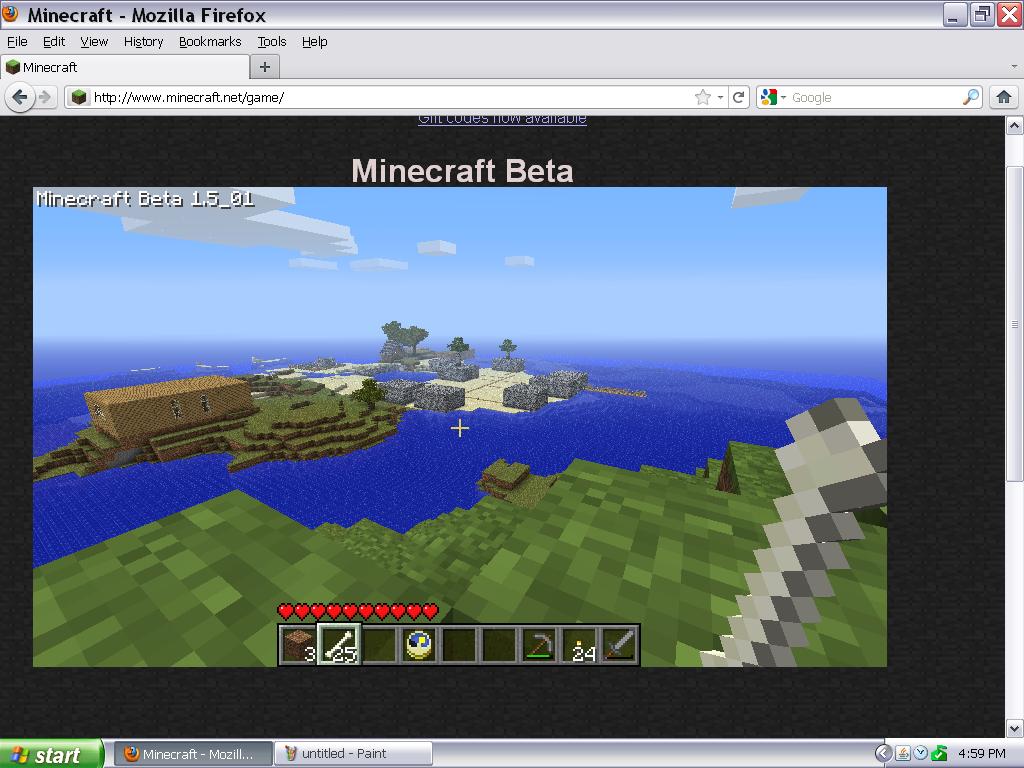
Task: Select the torch stack of 24
Action: click(579, 645)
